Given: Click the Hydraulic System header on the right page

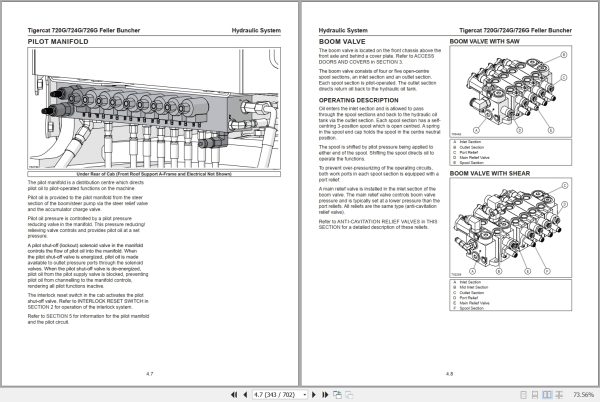Looking at the screenshot, I should coord(343,30).
